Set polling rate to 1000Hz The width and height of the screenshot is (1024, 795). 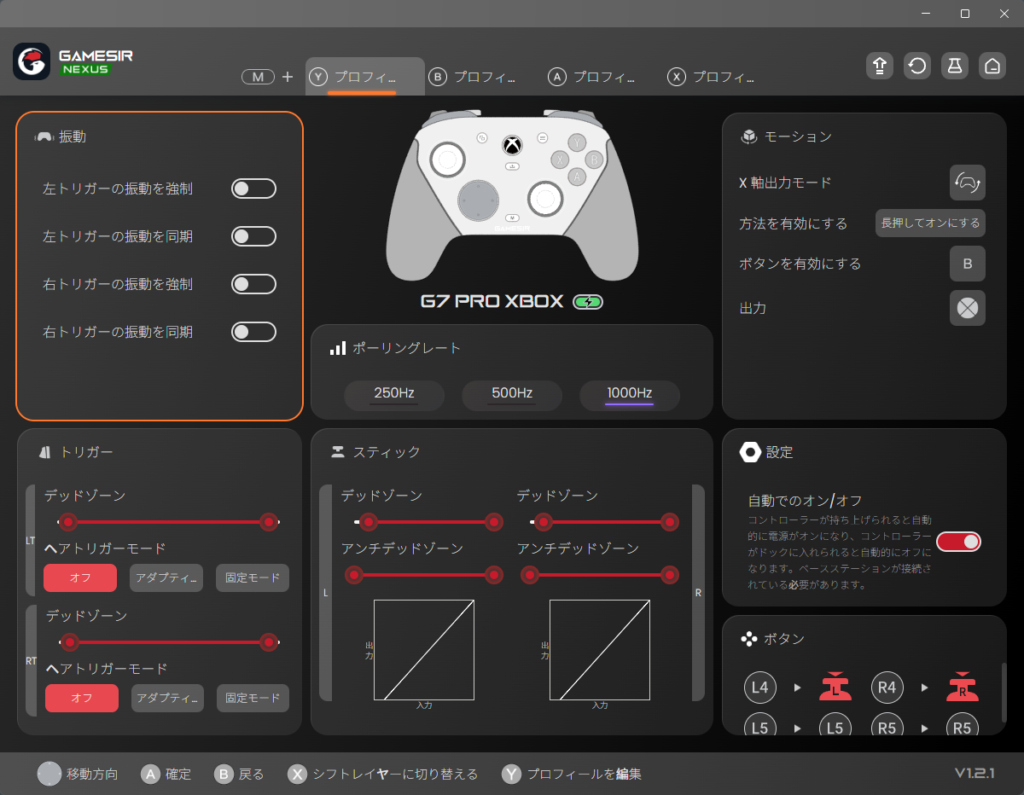630,394
